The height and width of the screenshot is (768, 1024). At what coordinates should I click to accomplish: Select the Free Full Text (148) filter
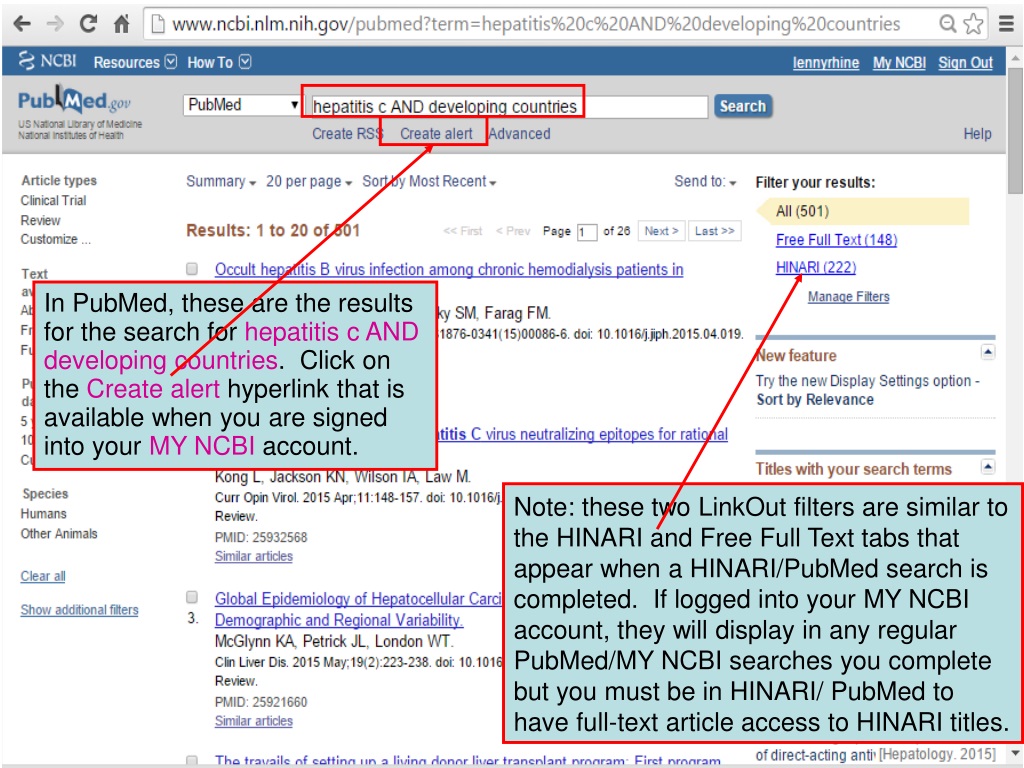click(x=837, y=240)
